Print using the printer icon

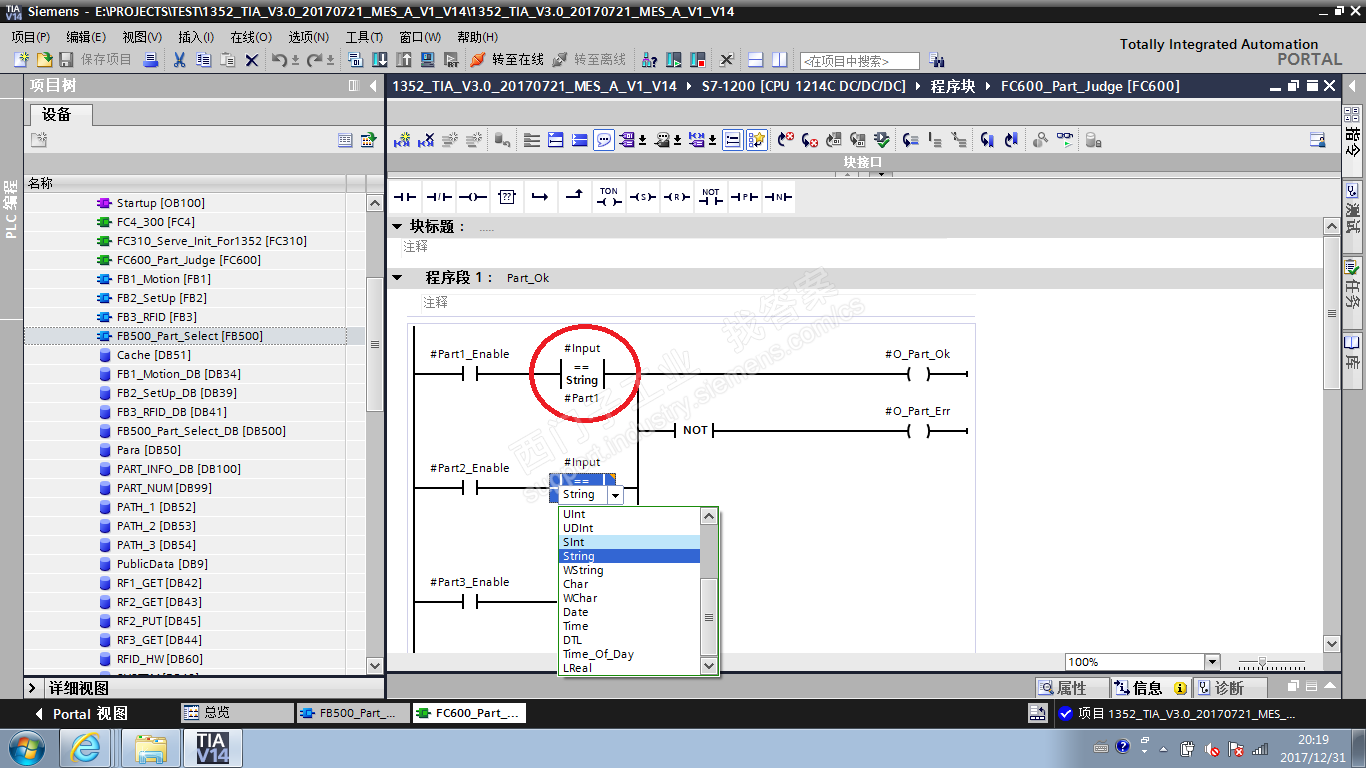tap(151, 60)
